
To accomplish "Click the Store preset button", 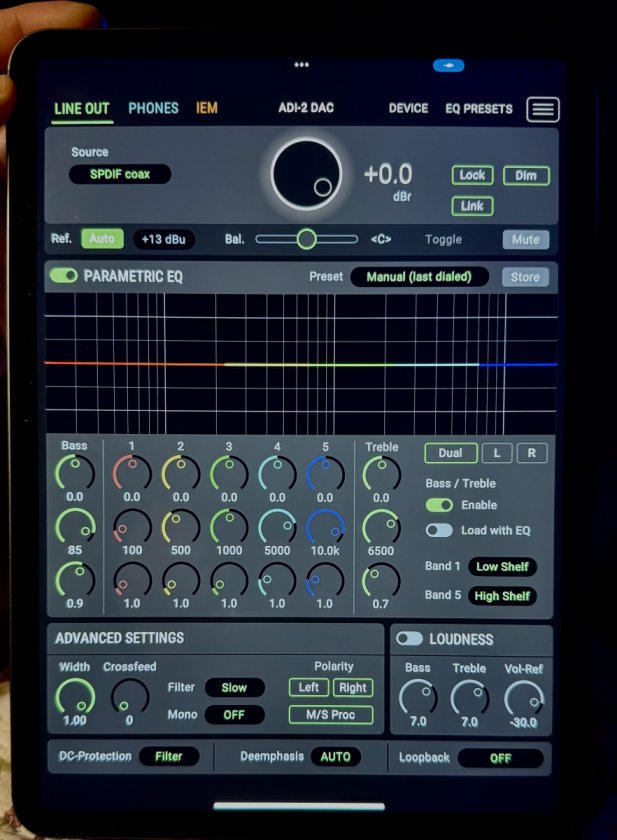I will [525, 277].
